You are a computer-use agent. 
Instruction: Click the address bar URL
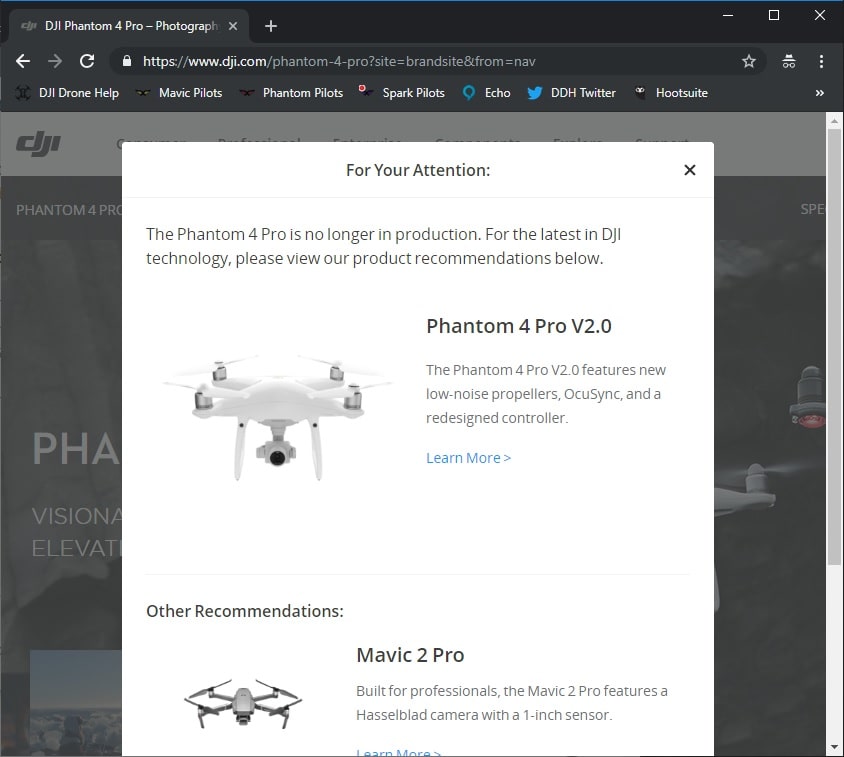(x=339, y=61)
